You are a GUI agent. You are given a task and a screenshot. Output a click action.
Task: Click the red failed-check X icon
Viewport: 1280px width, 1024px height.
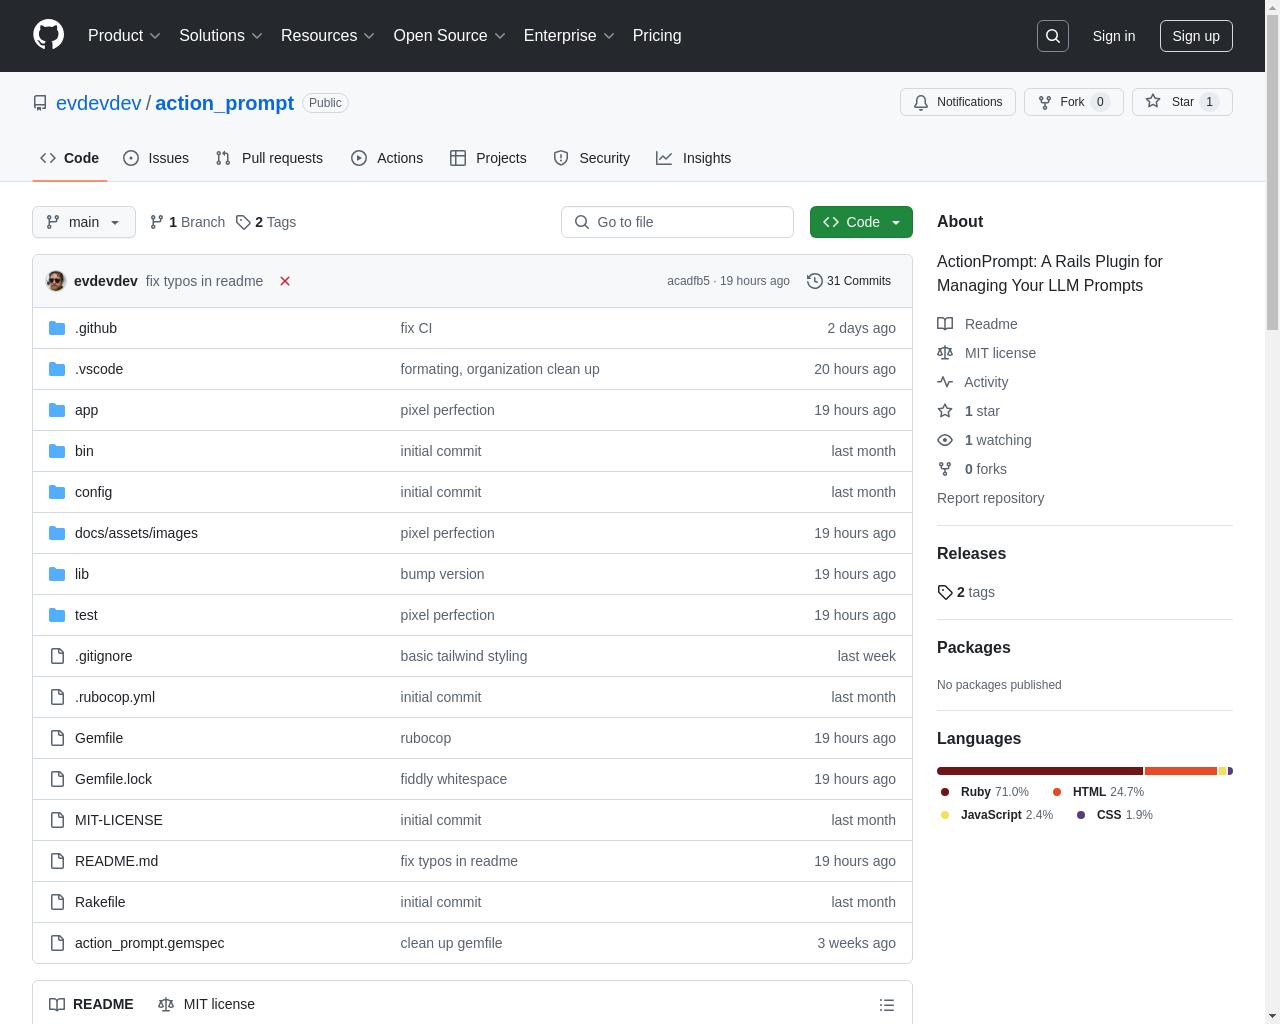[x=285, y=281]
